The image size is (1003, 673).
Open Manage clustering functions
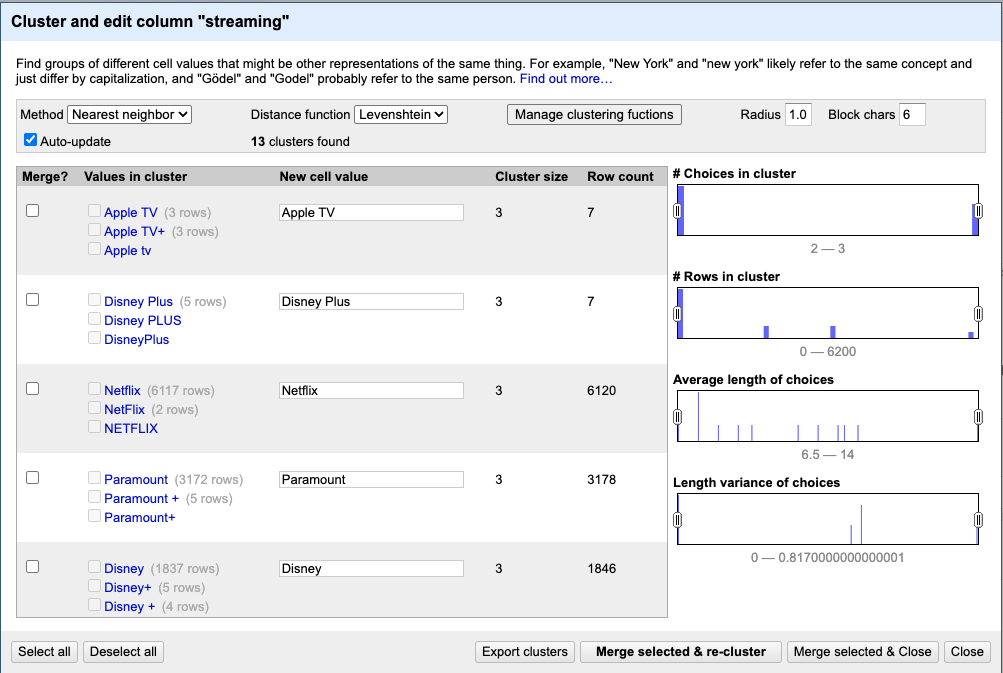point(594,115)
